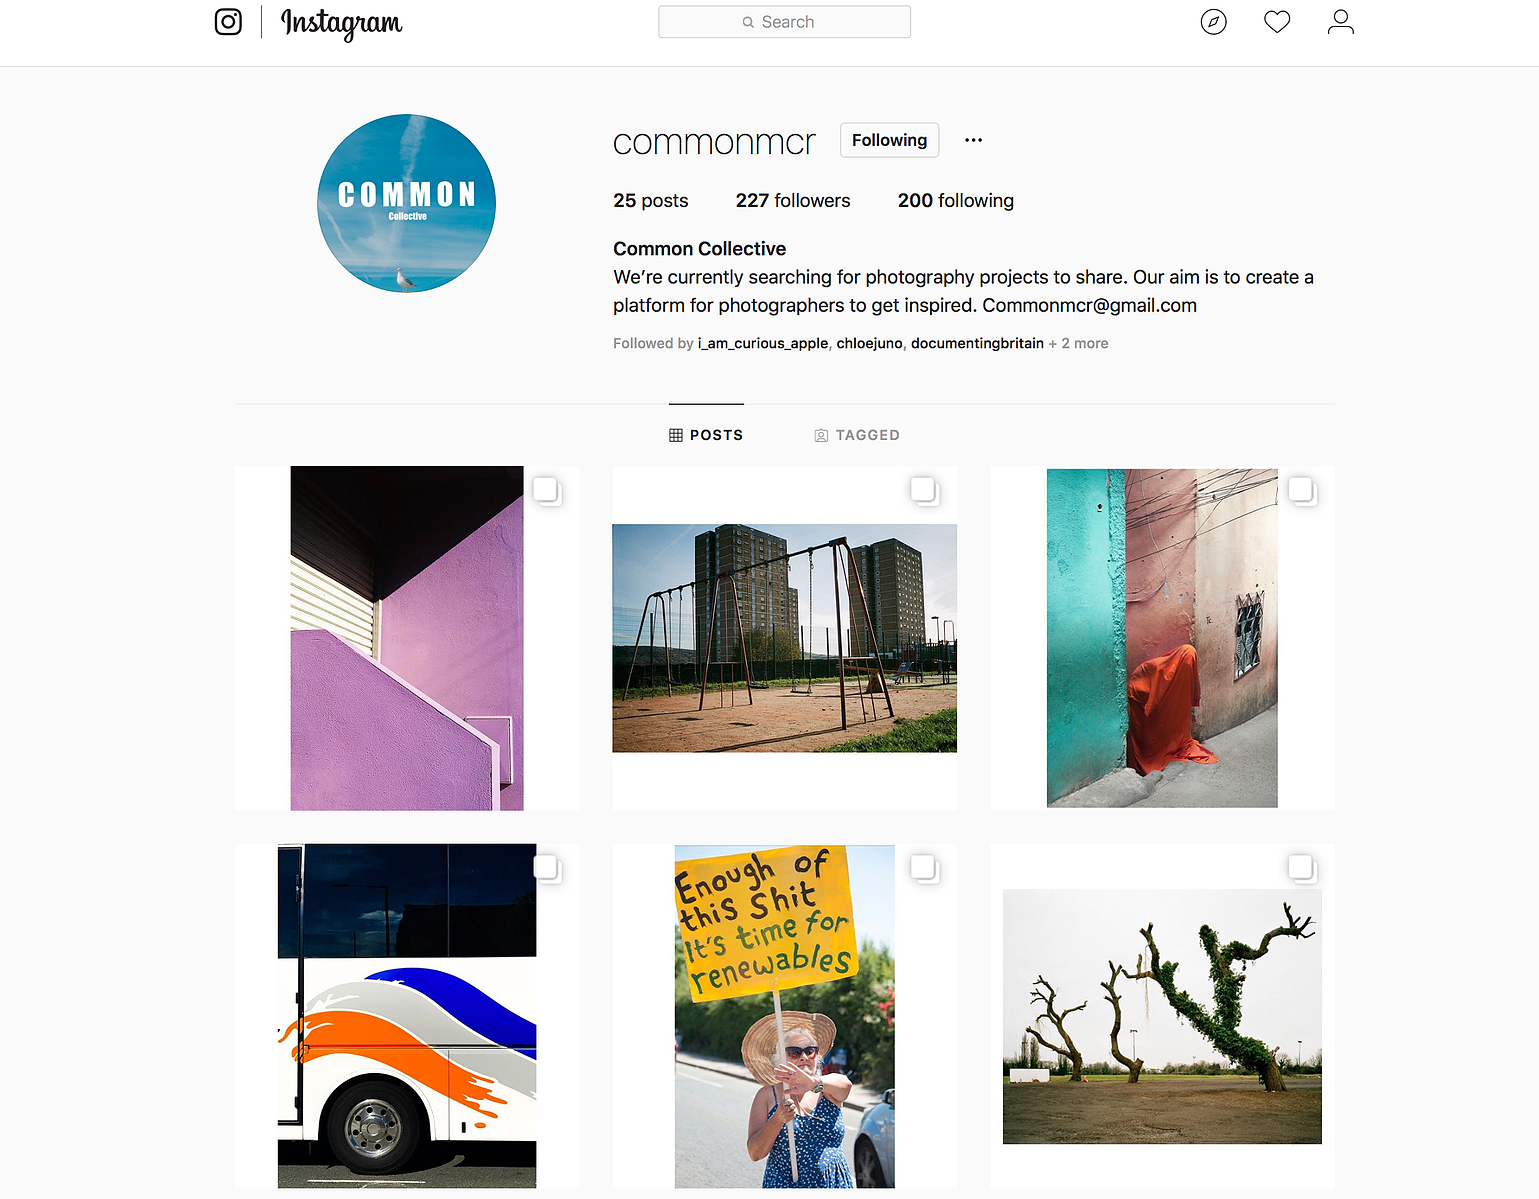View the 200 following list
1539x1199 pixels.
(x=956, y=200)
